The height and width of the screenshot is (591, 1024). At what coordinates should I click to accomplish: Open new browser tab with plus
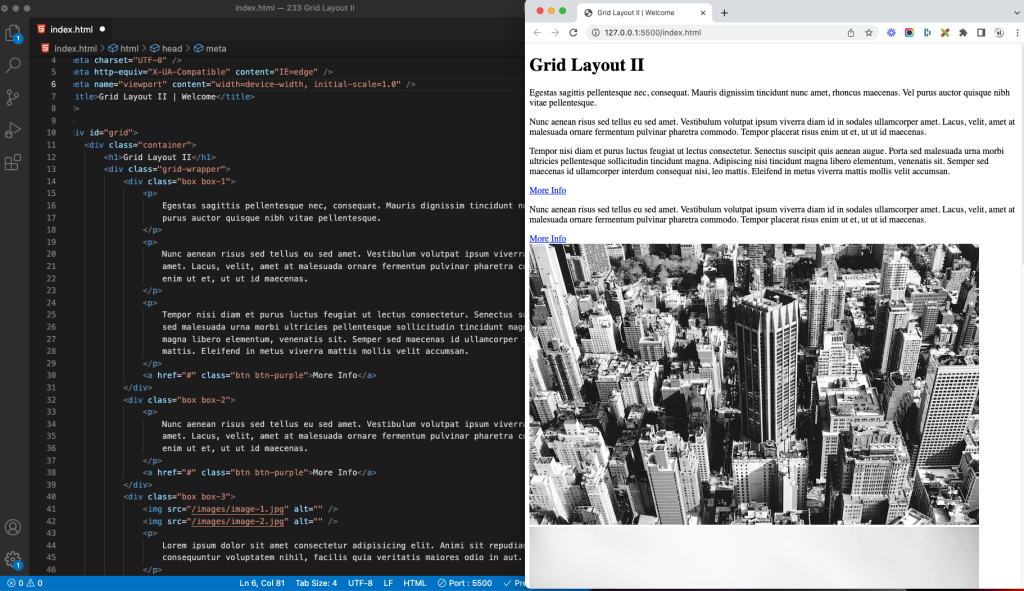coord(724,12)
